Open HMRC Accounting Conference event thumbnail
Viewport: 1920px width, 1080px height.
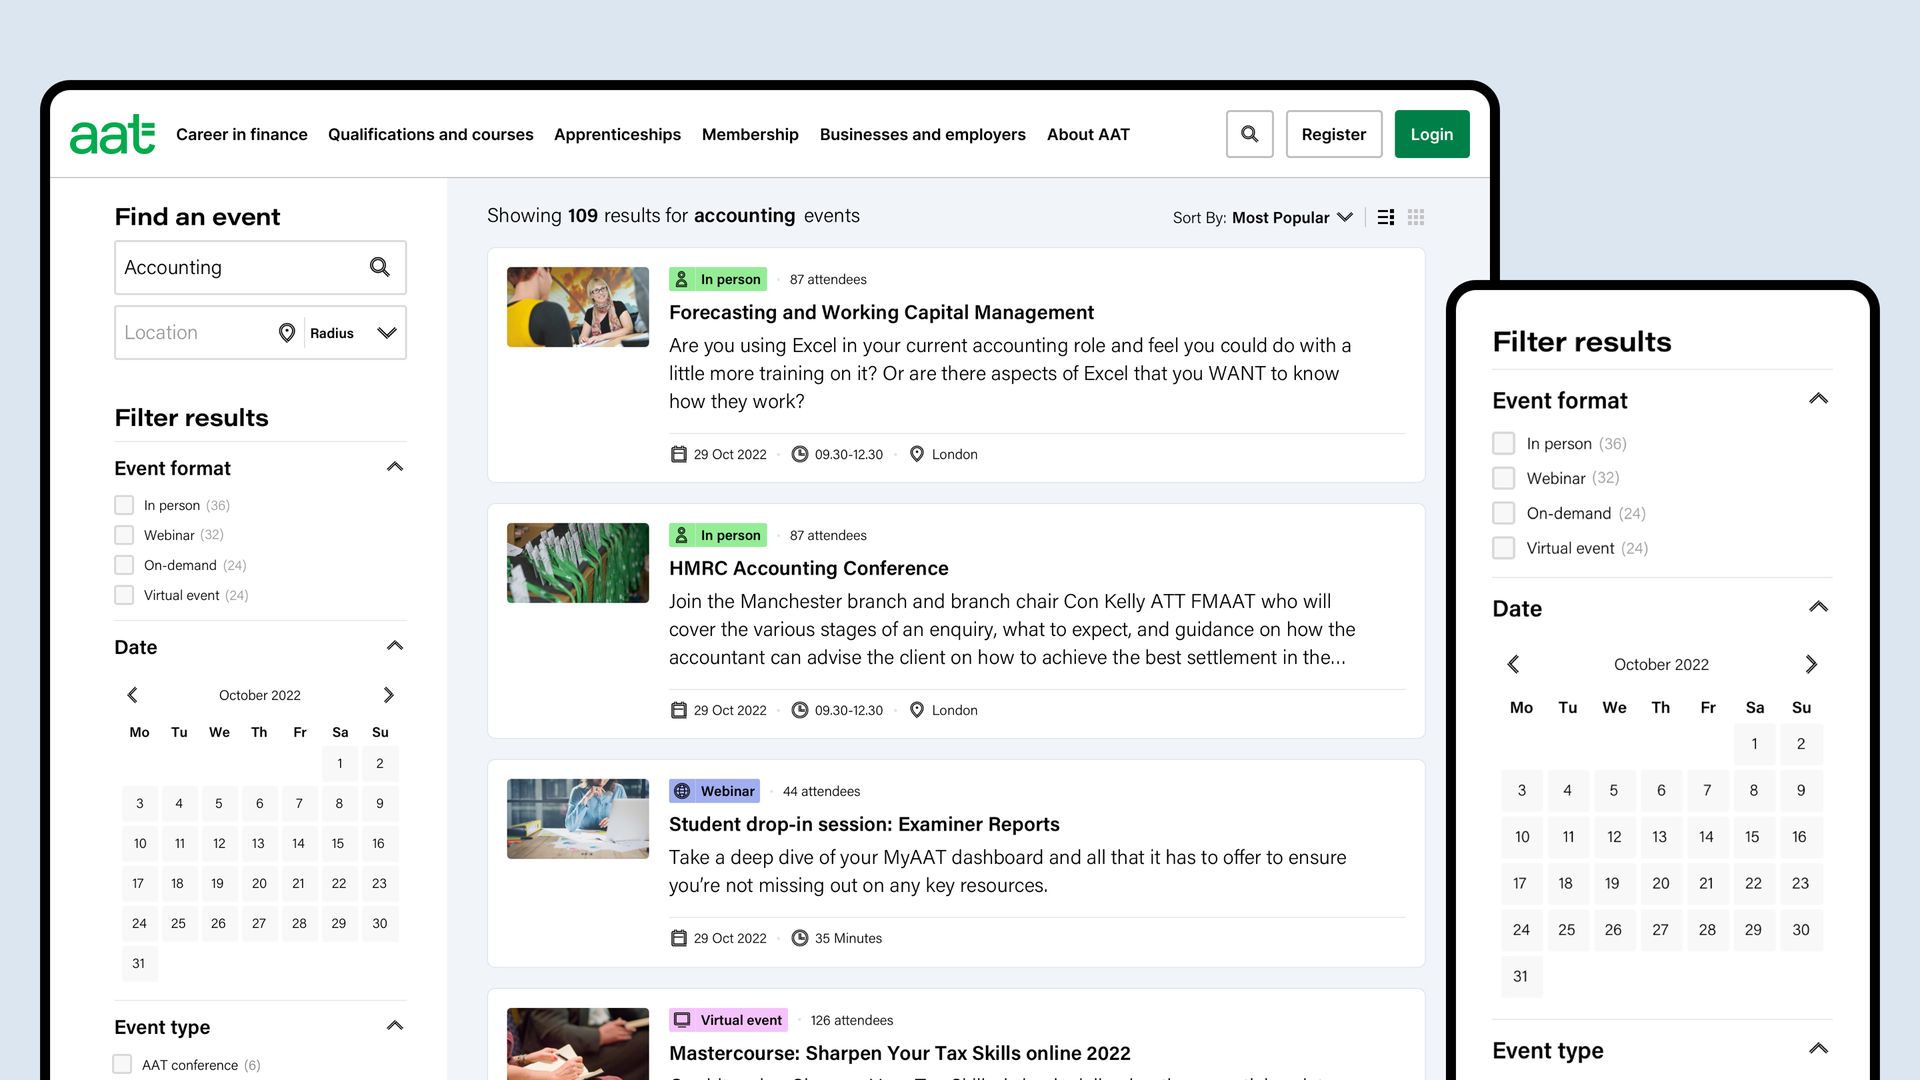coord(578,563)
